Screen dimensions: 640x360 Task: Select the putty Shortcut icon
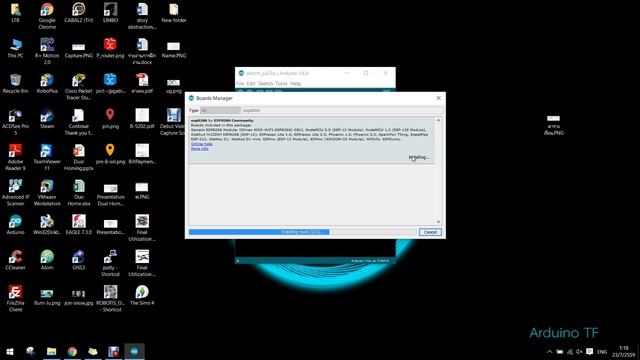pyautogui.click(x=110, y=263)
